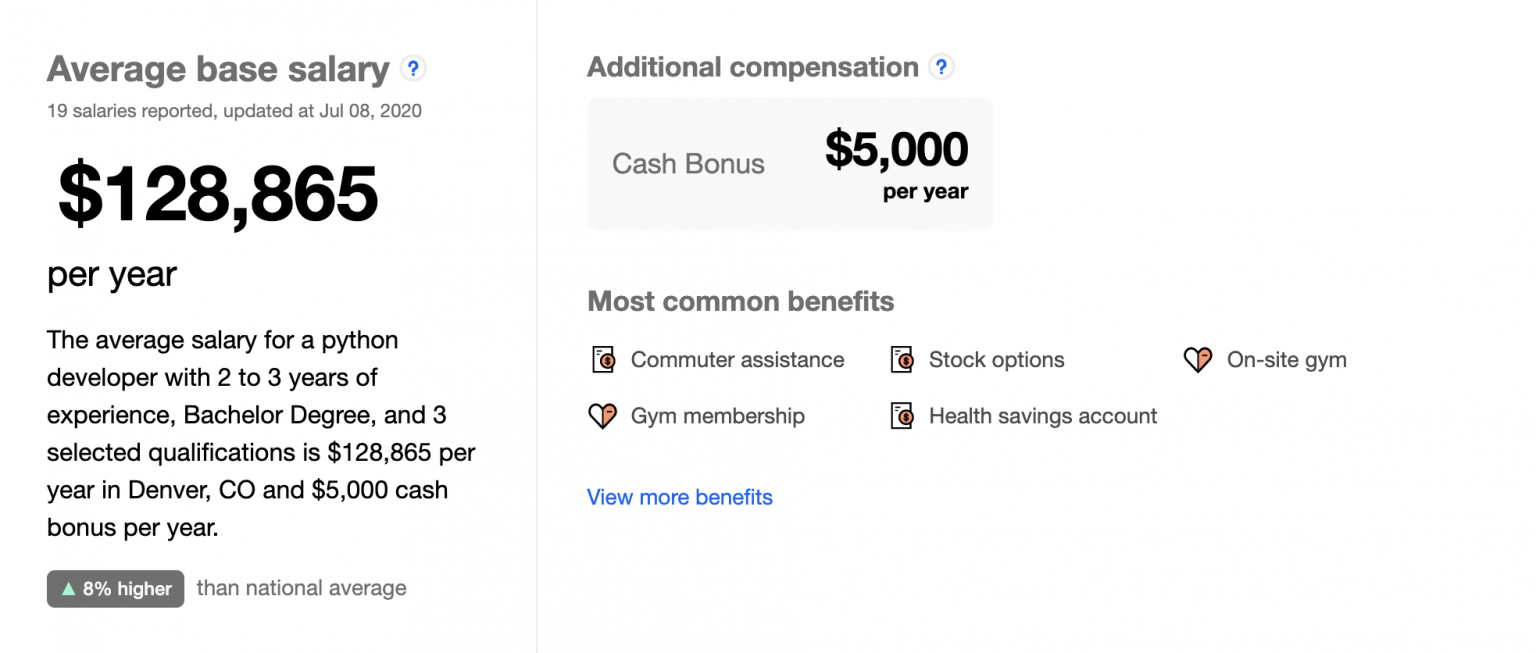
Task: Select the Cash Bonus compensation card
Action: click(x=790, y=163)
